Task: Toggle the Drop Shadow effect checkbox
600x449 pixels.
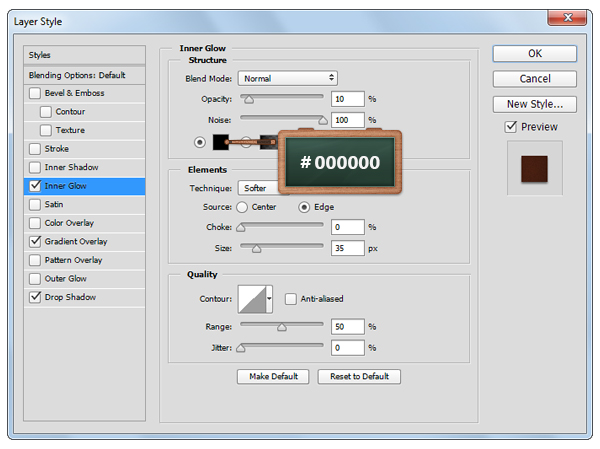Action: click(36, 297)
